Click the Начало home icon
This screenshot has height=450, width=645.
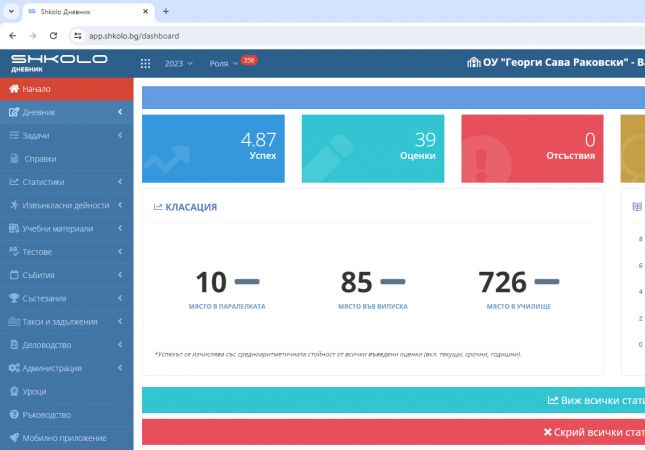(13, 89)
